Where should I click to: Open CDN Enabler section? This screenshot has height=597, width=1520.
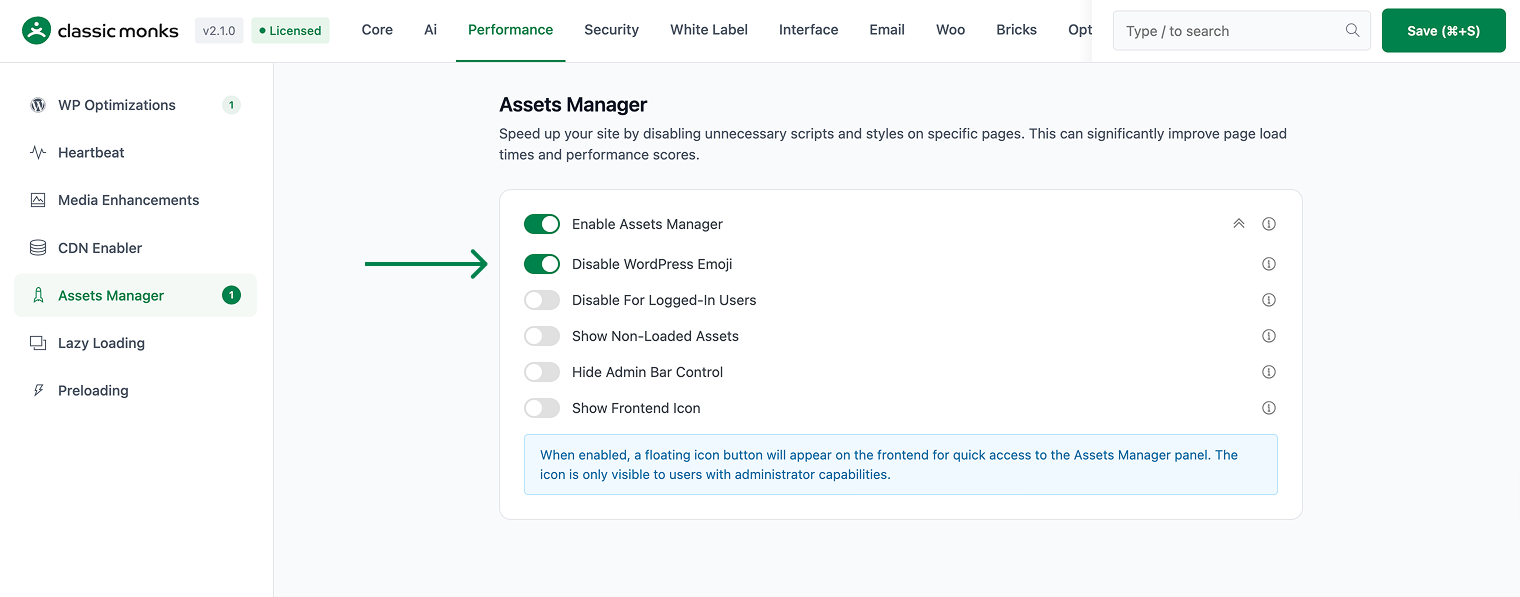click(135, 248)
